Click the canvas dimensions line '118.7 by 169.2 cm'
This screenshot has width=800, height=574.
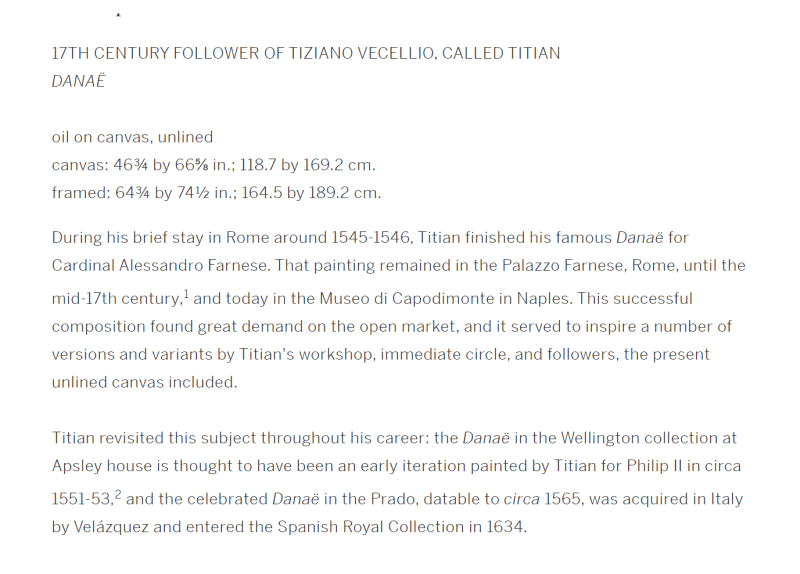point(213,165)
